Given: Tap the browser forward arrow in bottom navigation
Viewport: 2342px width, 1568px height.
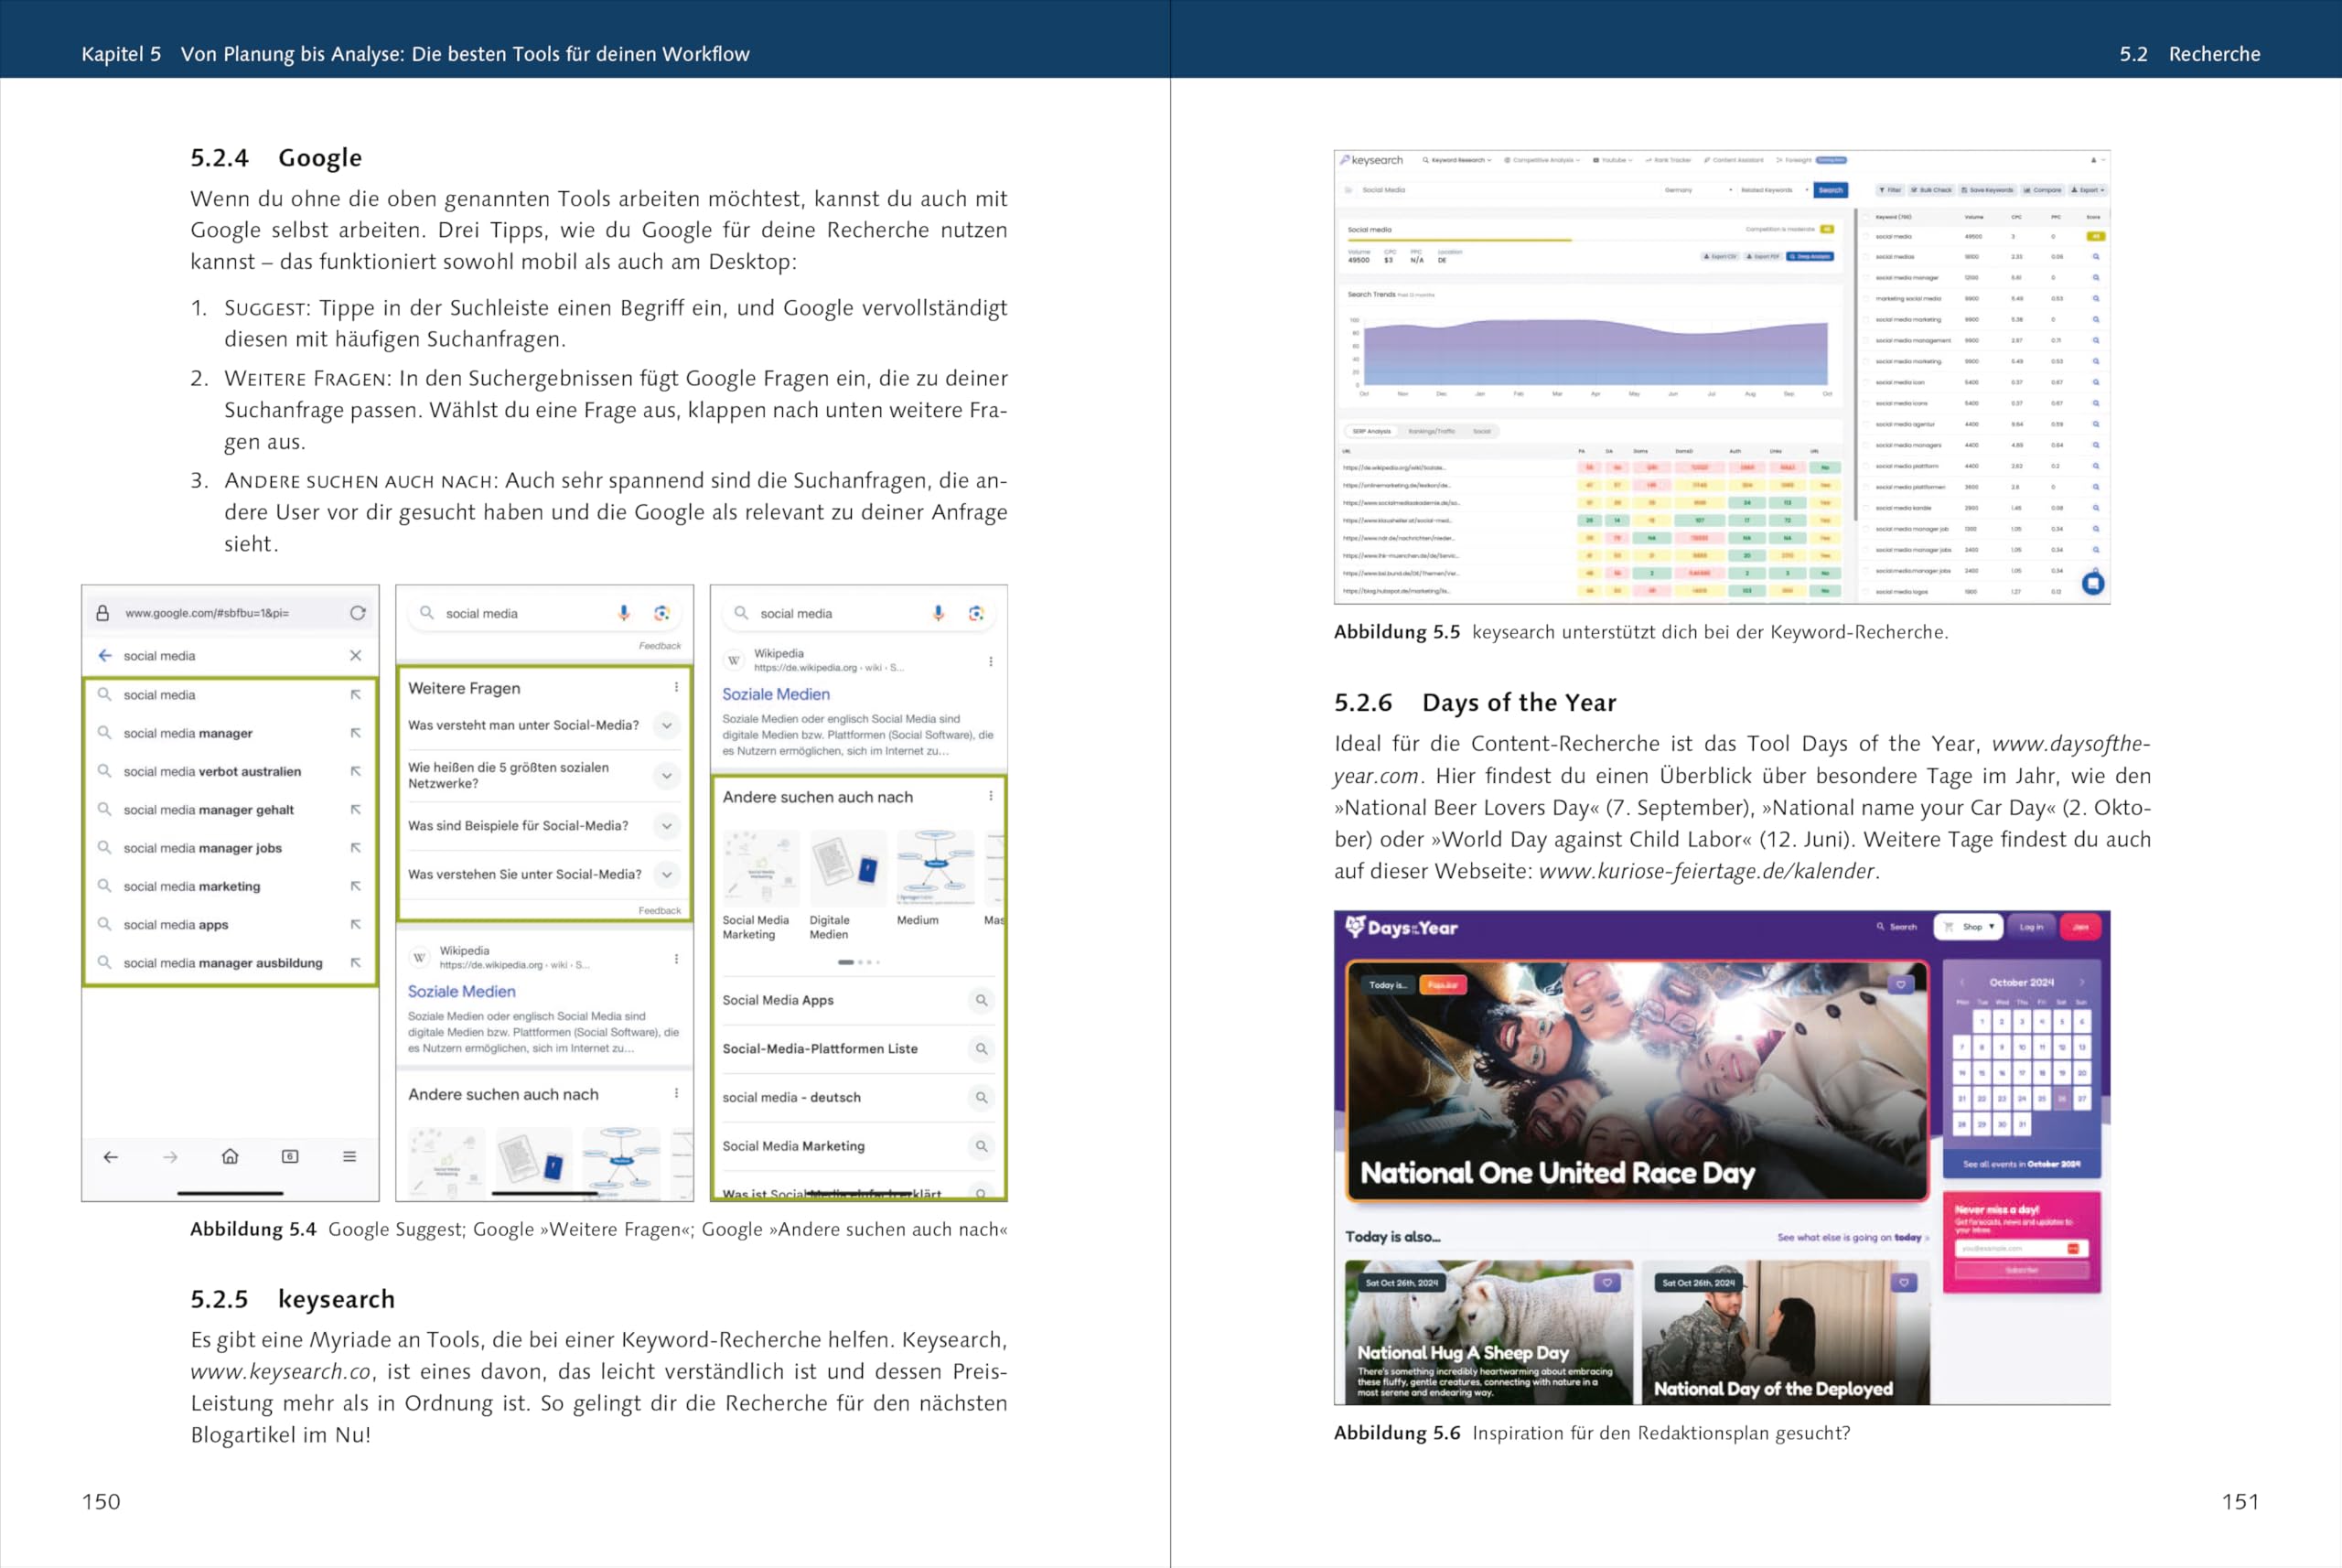Looking at the screenshot, I should coord(170,1157).
